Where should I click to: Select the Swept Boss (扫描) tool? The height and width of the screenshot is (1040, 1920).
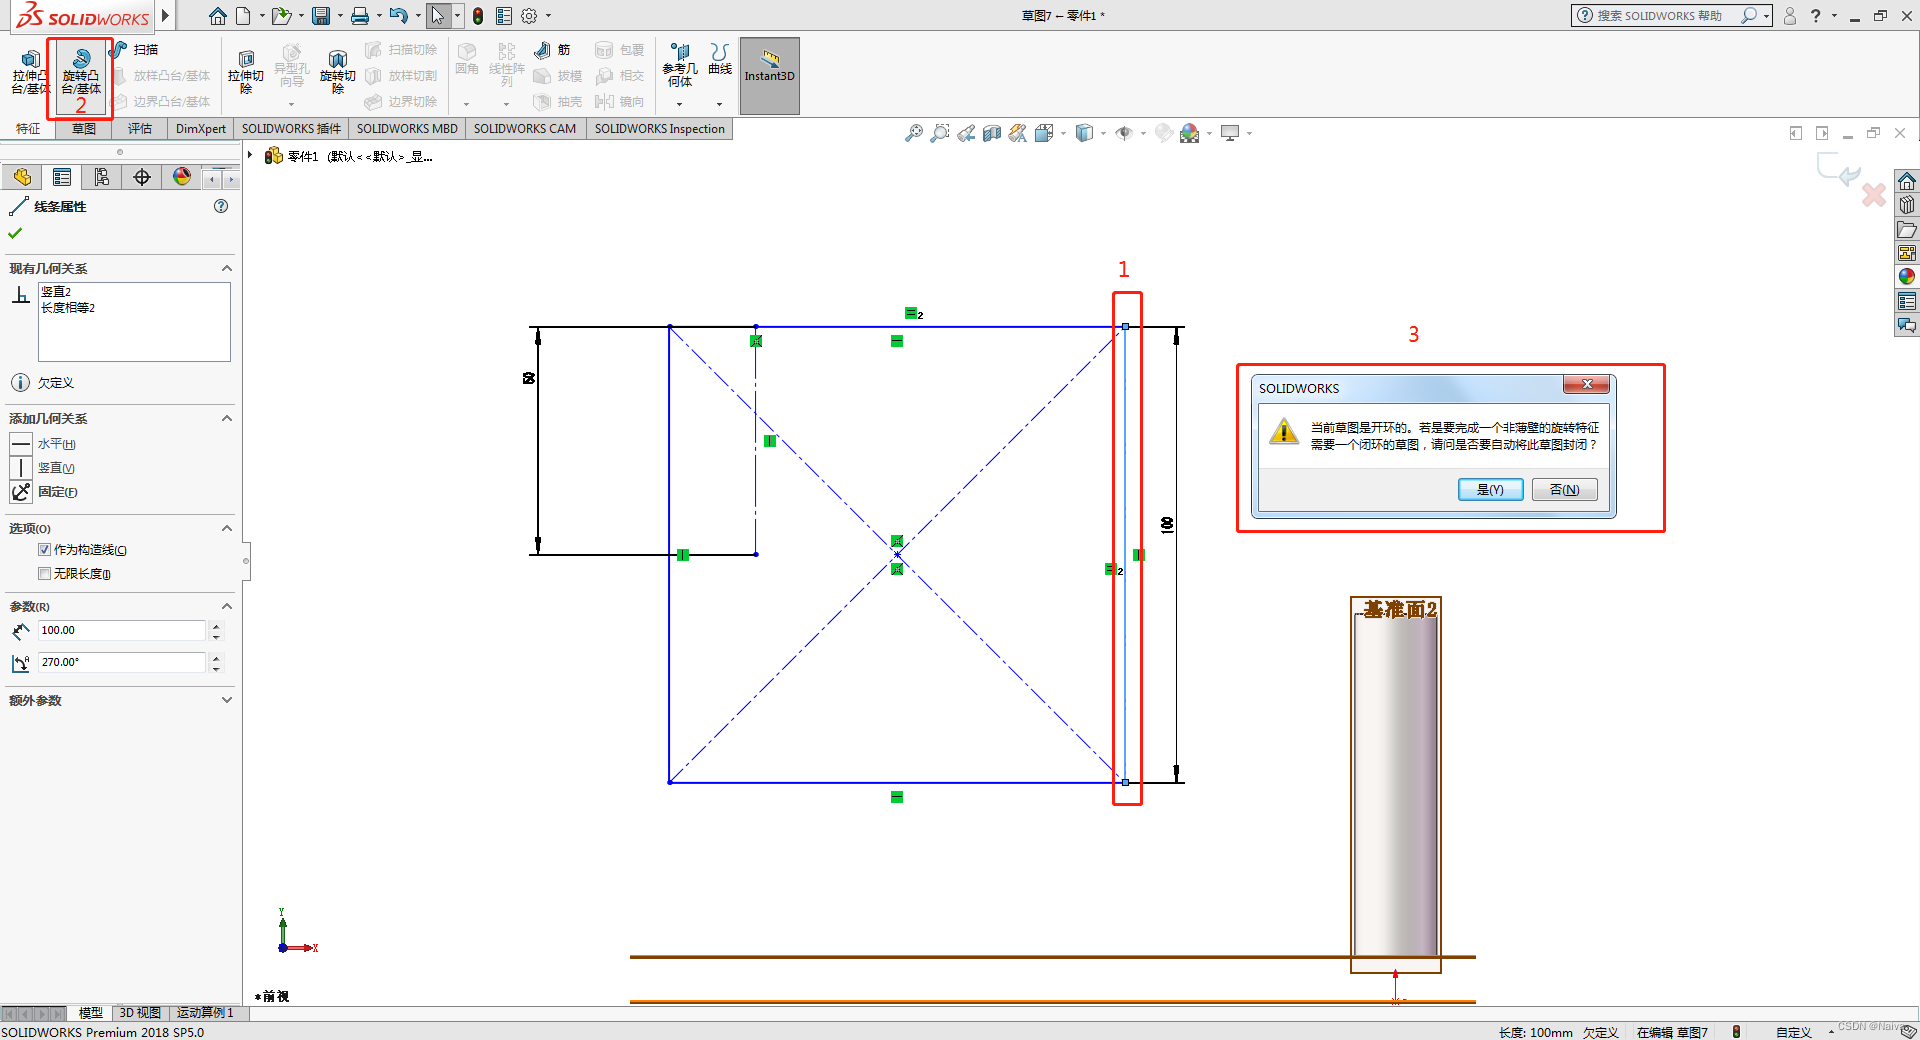(x=134, y=49)
